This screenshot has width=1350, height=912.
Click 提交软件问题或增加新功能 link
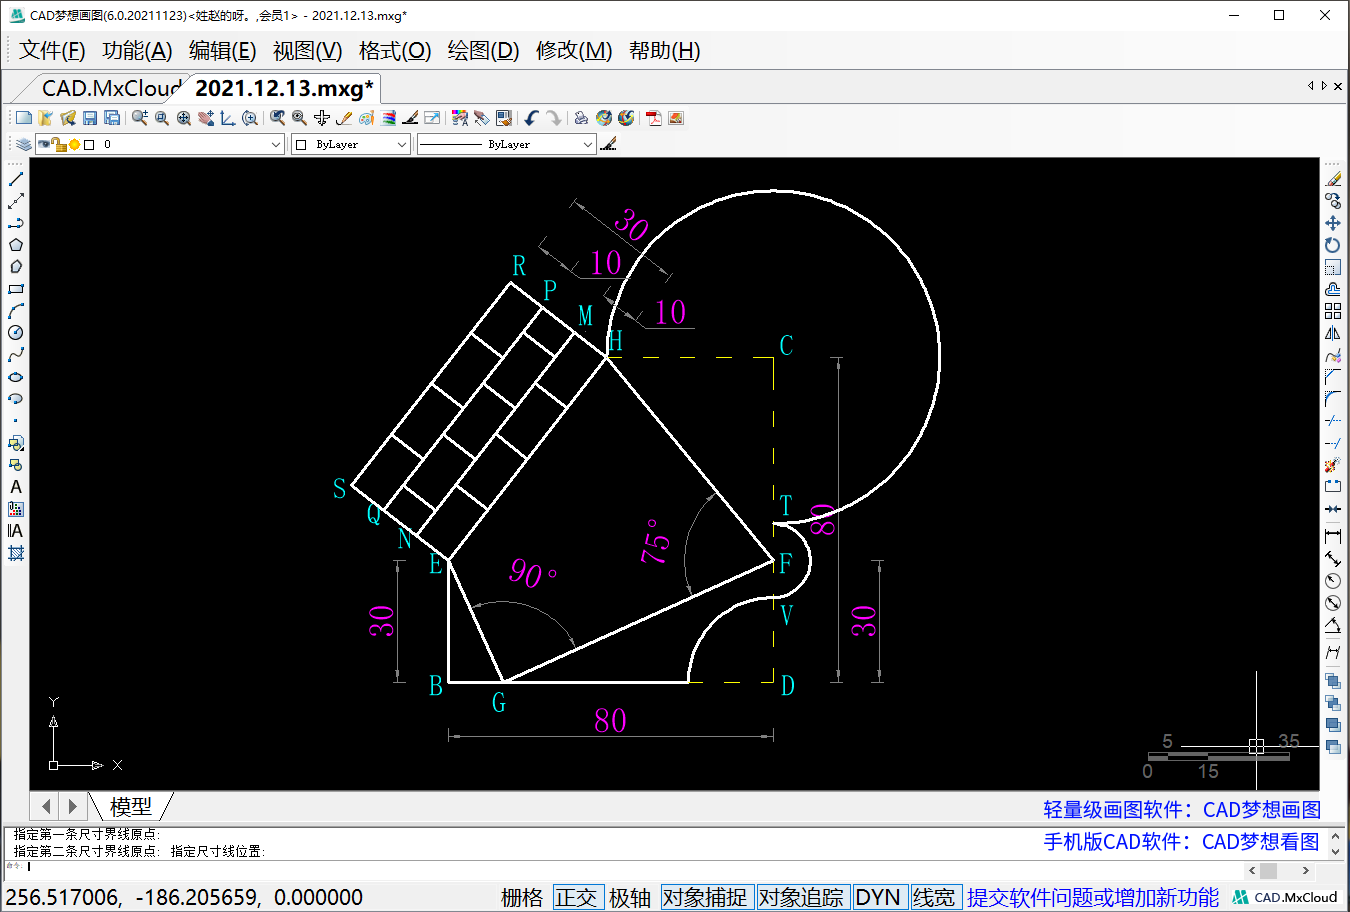coord(1093,897)
